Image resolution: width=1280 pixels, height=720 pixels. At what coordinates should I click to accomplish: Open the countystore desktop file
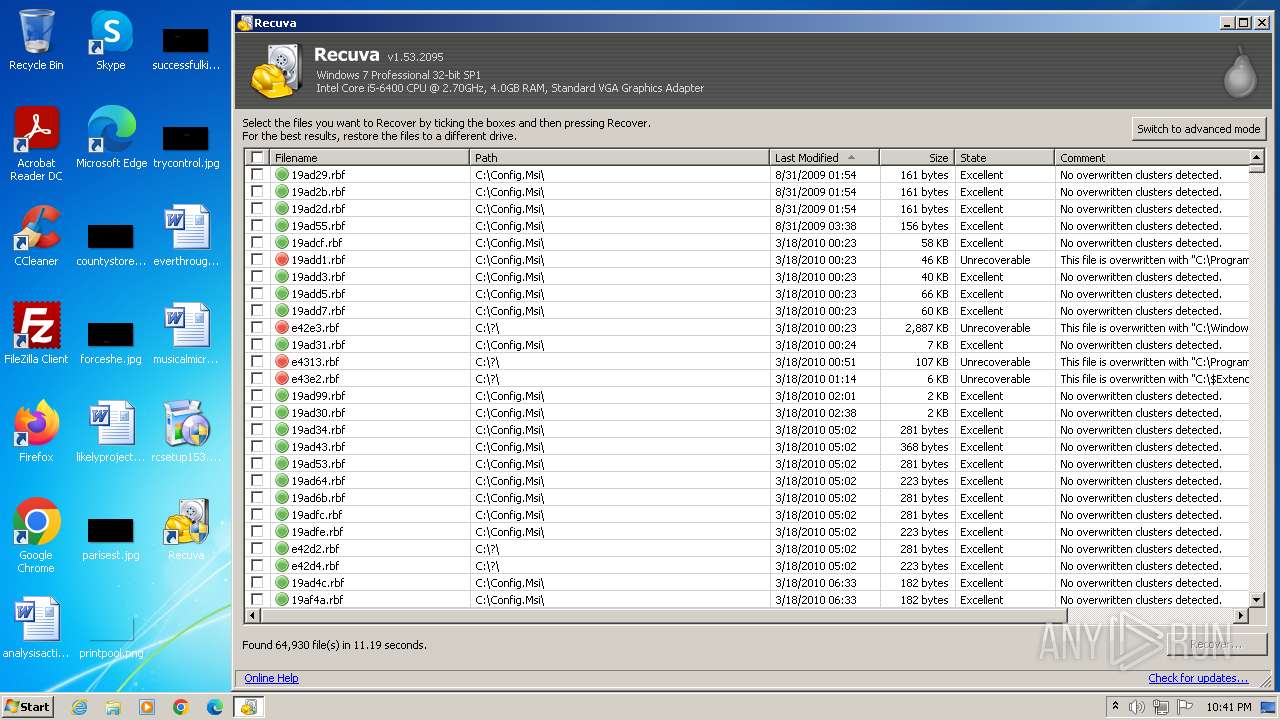tap(111, 244)
